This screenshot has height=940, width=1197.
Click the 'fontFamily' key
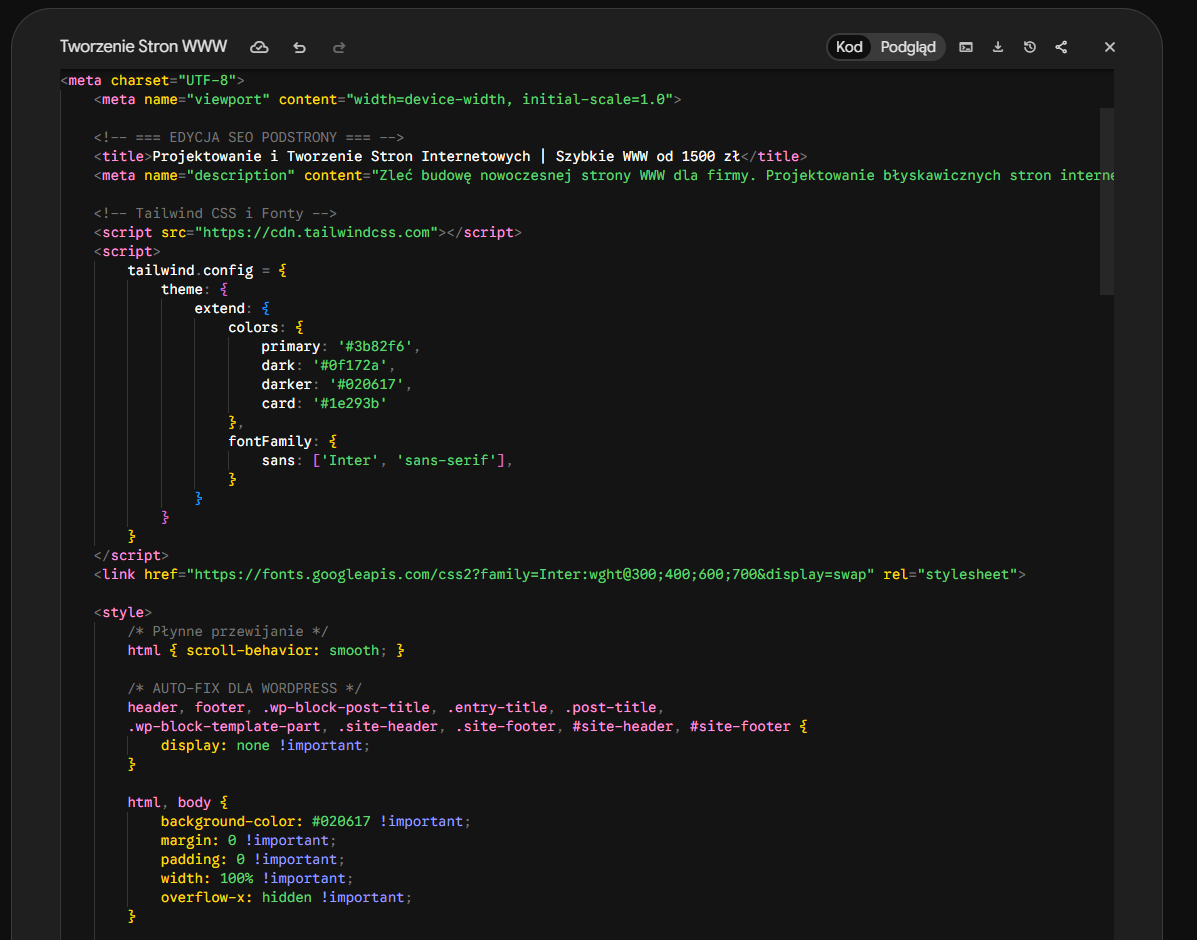[x=269, y=441]
